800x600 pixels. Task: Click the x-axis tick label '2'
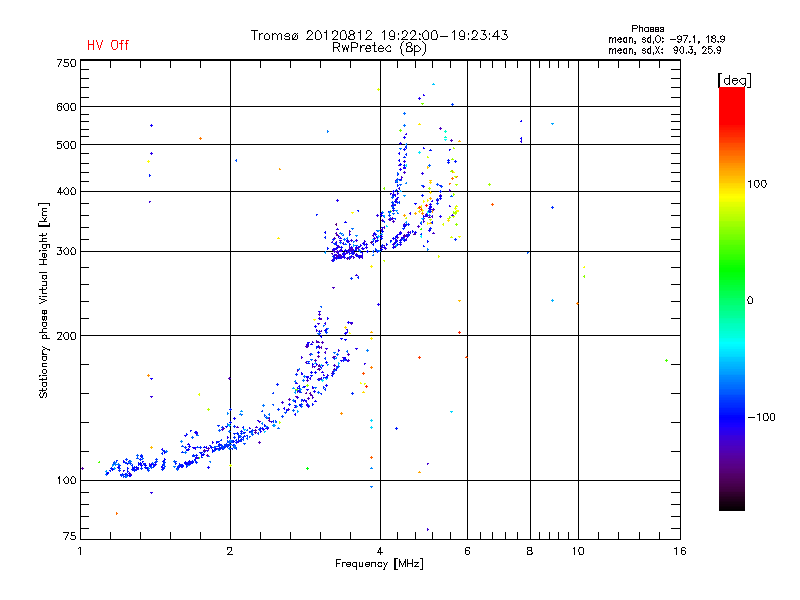pos(230,551)
